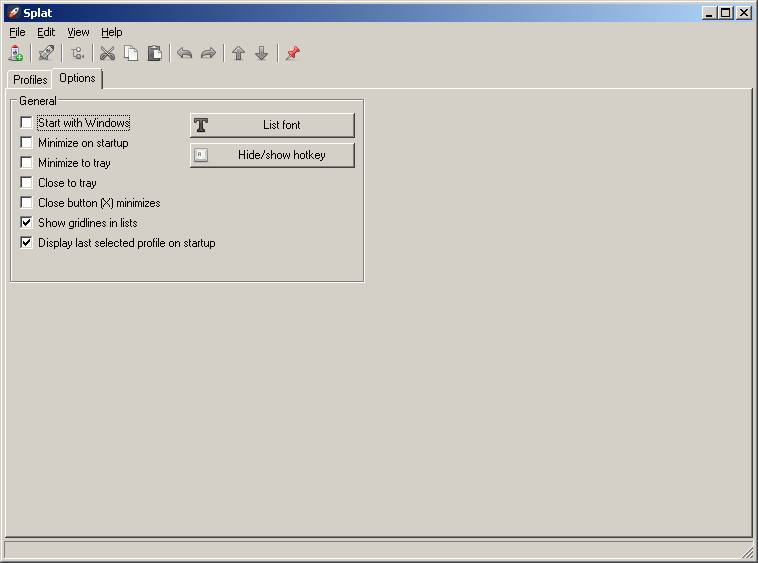The image size is (758, 563).
Task: Uncheck Show gridlines in lists
Action: [x=27, y=223]
